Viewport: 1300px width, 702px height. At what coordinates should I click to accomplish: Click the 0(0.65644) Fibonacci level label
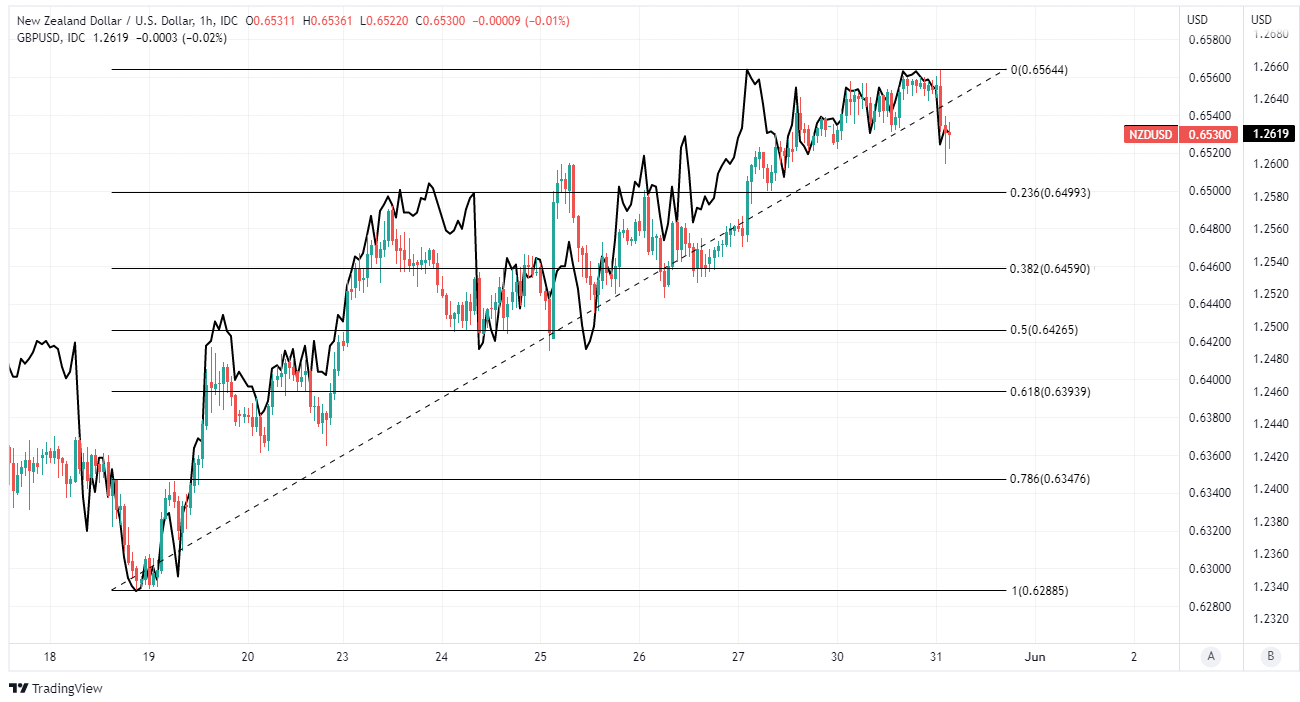[x=1038, y=70]
